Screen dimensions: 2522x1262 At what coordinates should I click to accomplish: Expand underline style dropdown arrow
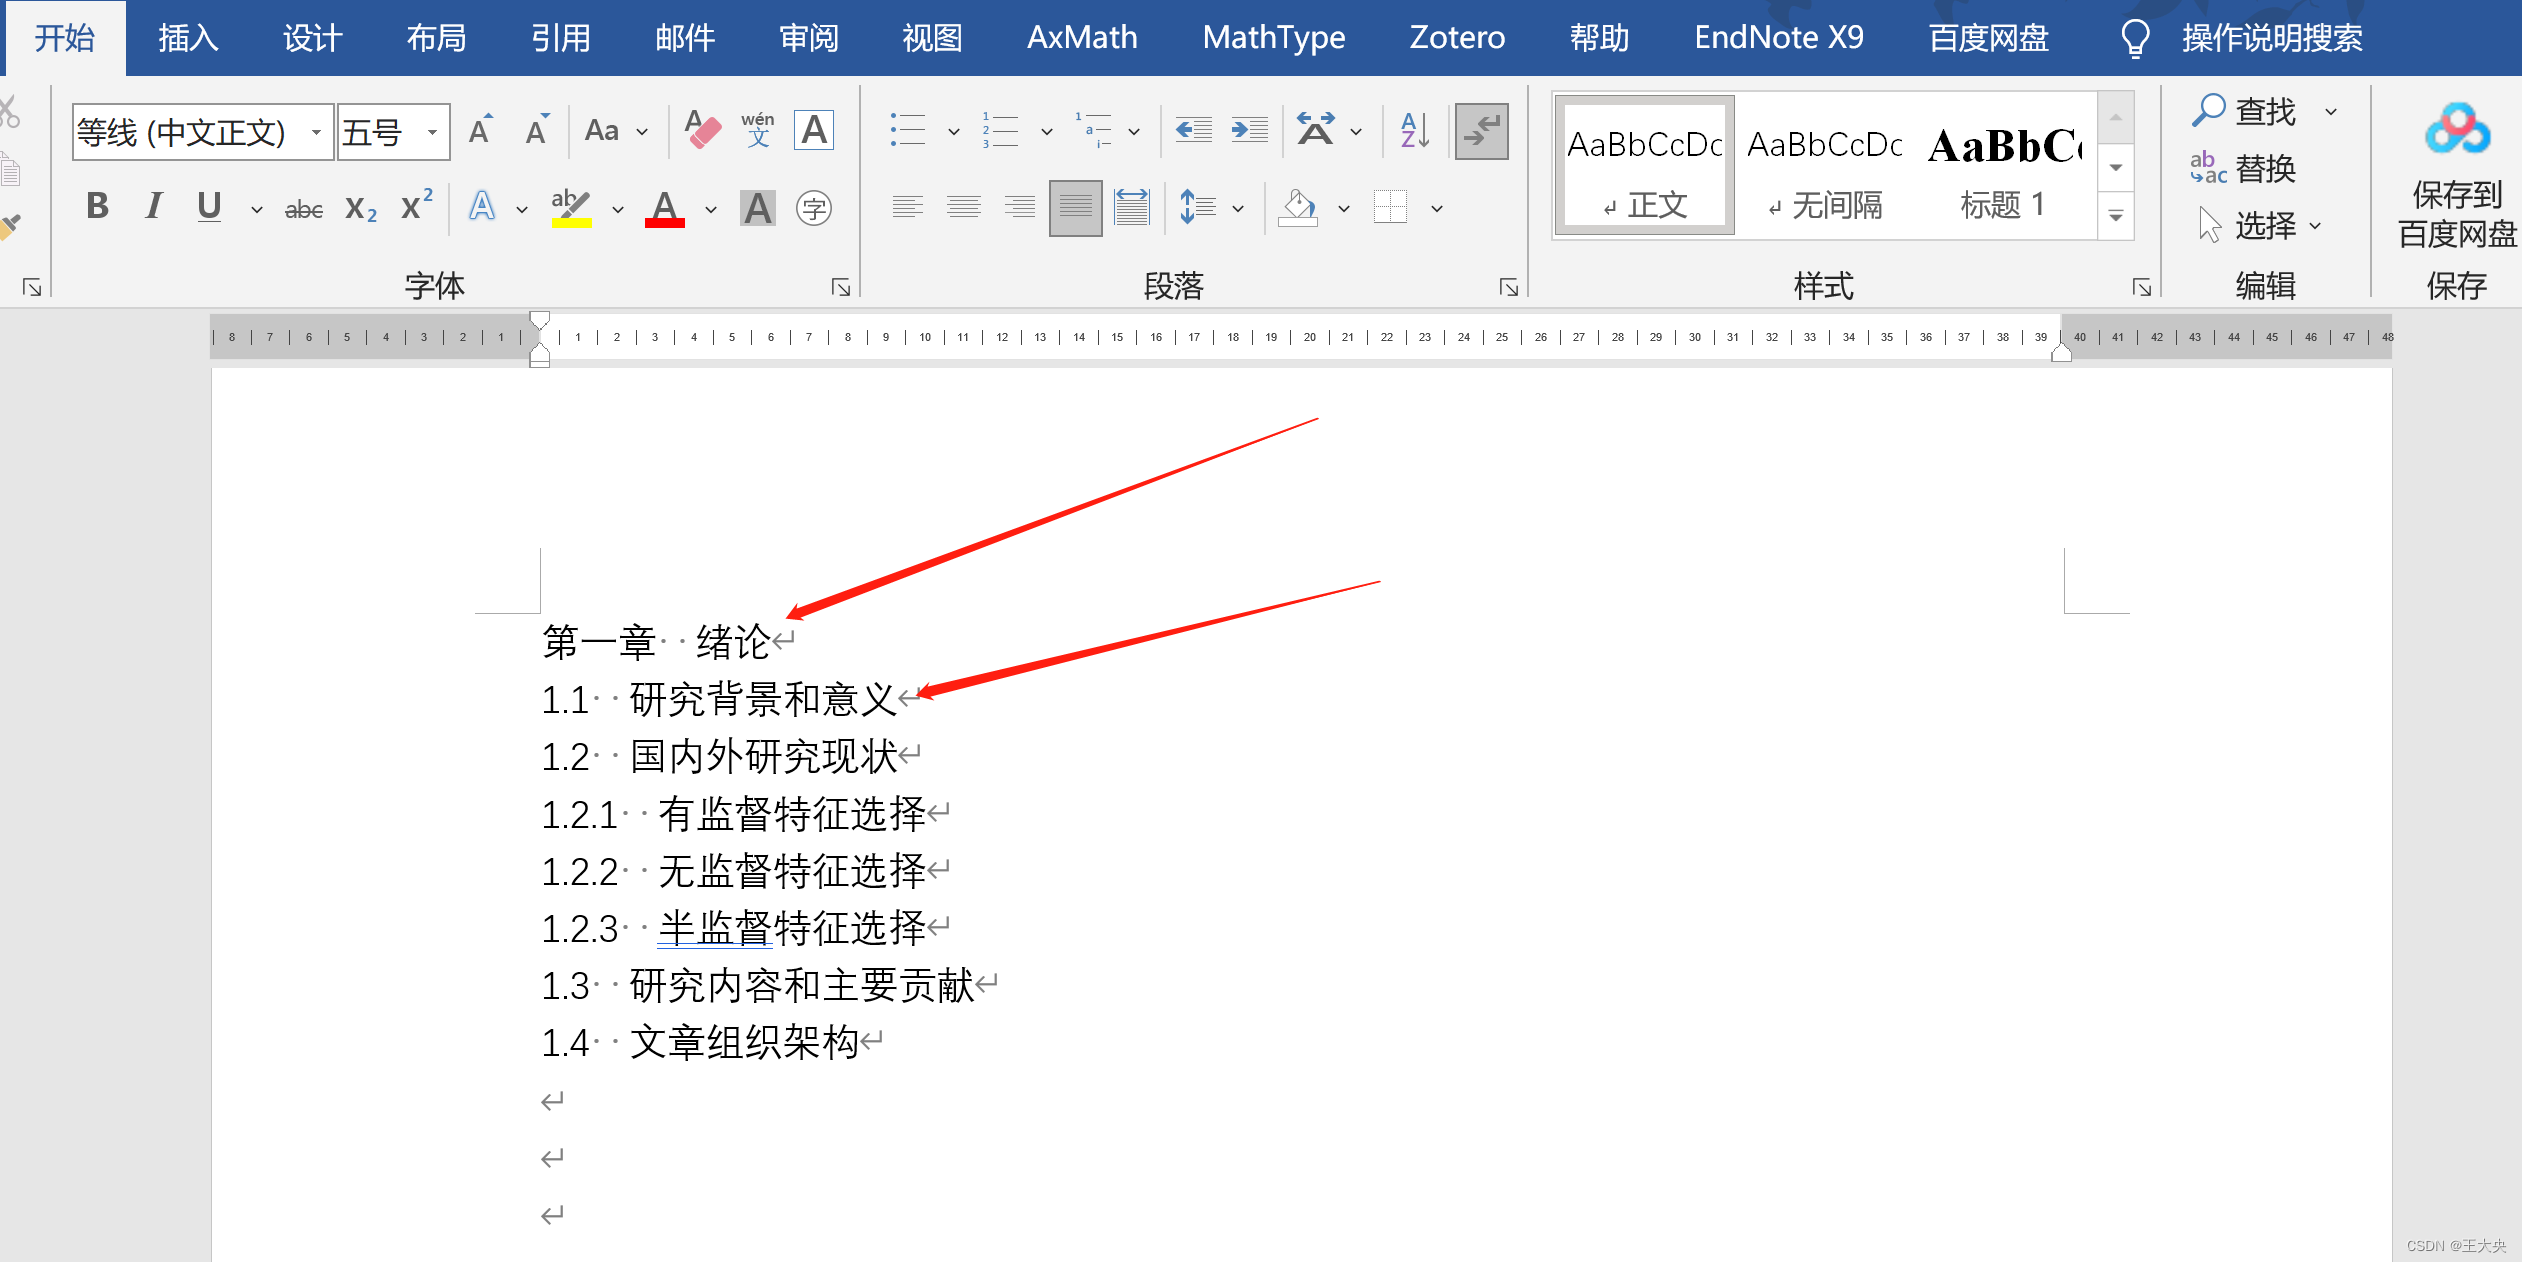tap(256, 209)
